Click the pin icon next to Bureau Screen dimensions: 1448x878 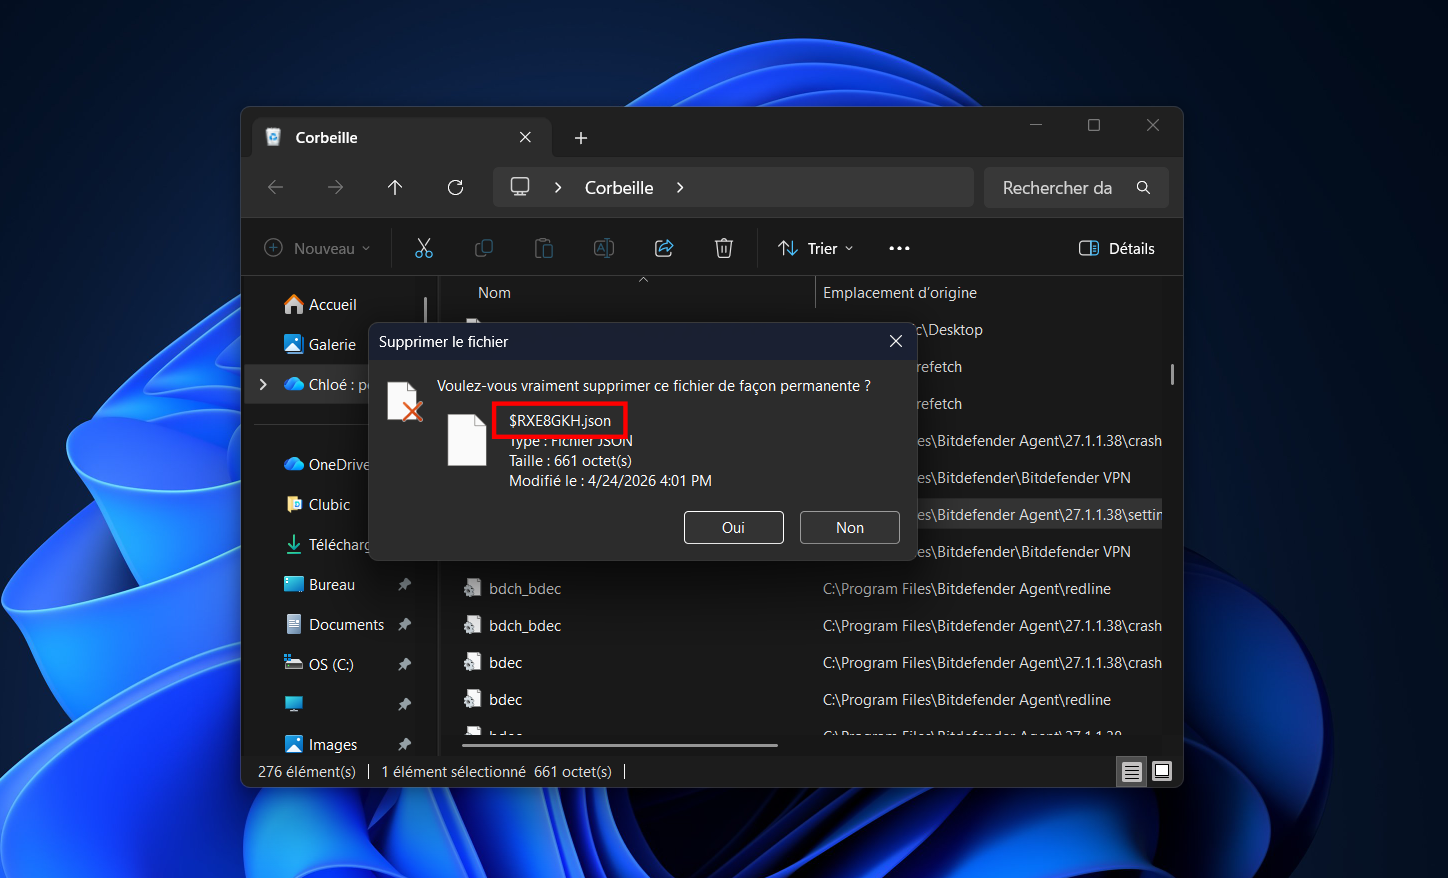point(404,584)
